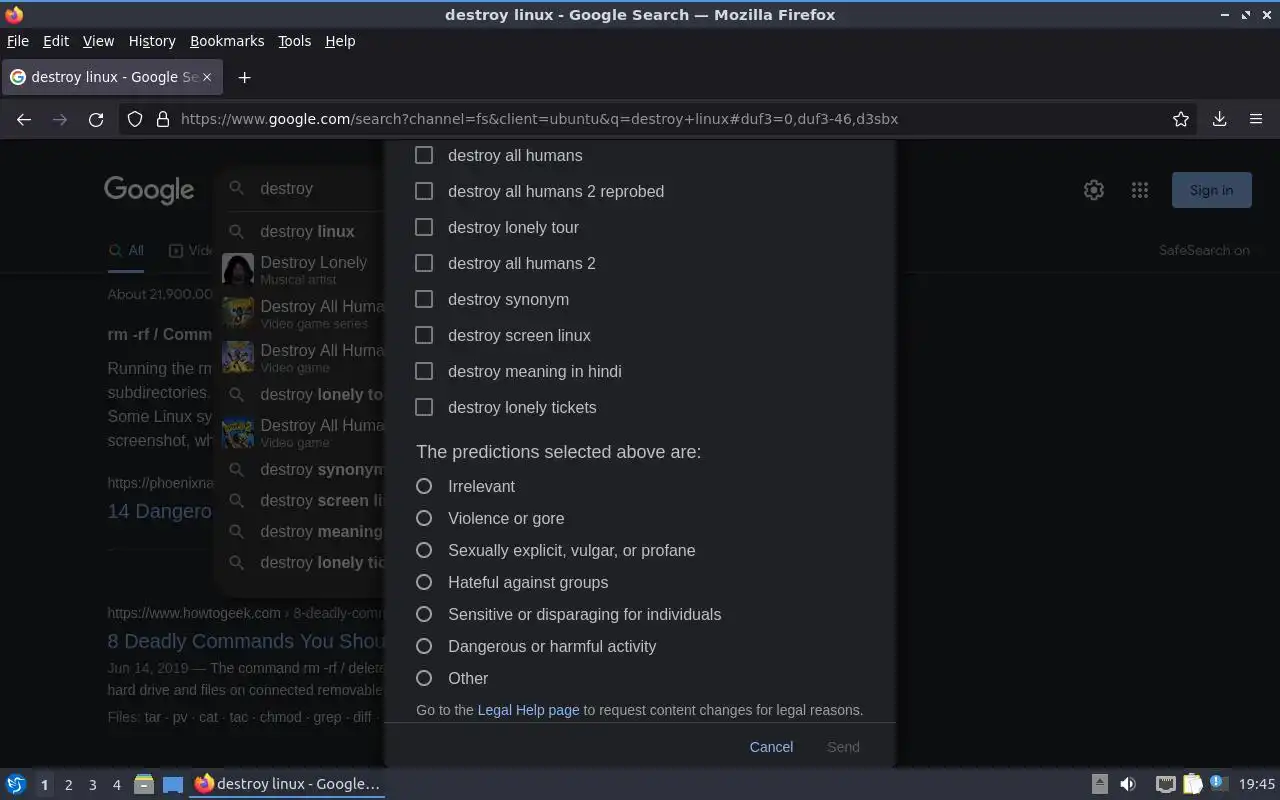Click the Google logo

point(149,190)
